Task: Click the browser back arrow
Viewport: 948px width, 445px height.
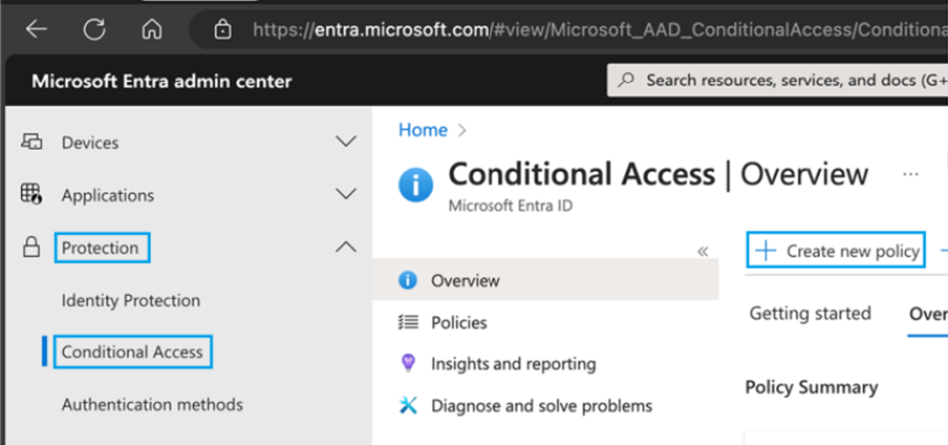Action: pyautogui.click(x=37, y=29)
